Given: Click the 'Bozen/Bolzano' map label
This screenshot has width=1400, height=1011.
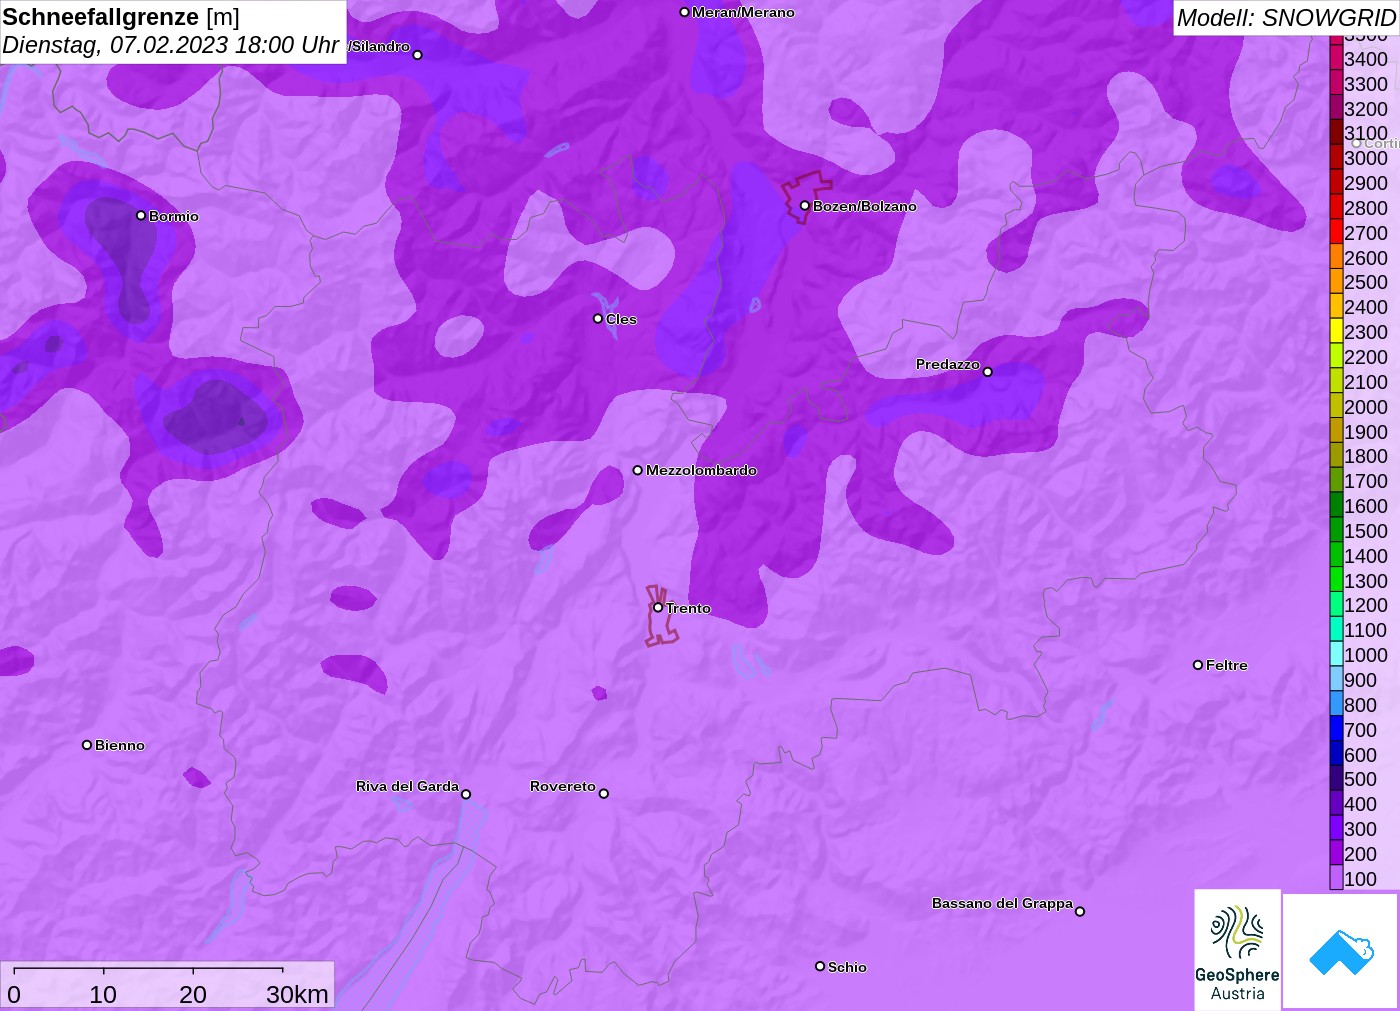Looking at the screenshot, I should point(865,206).
